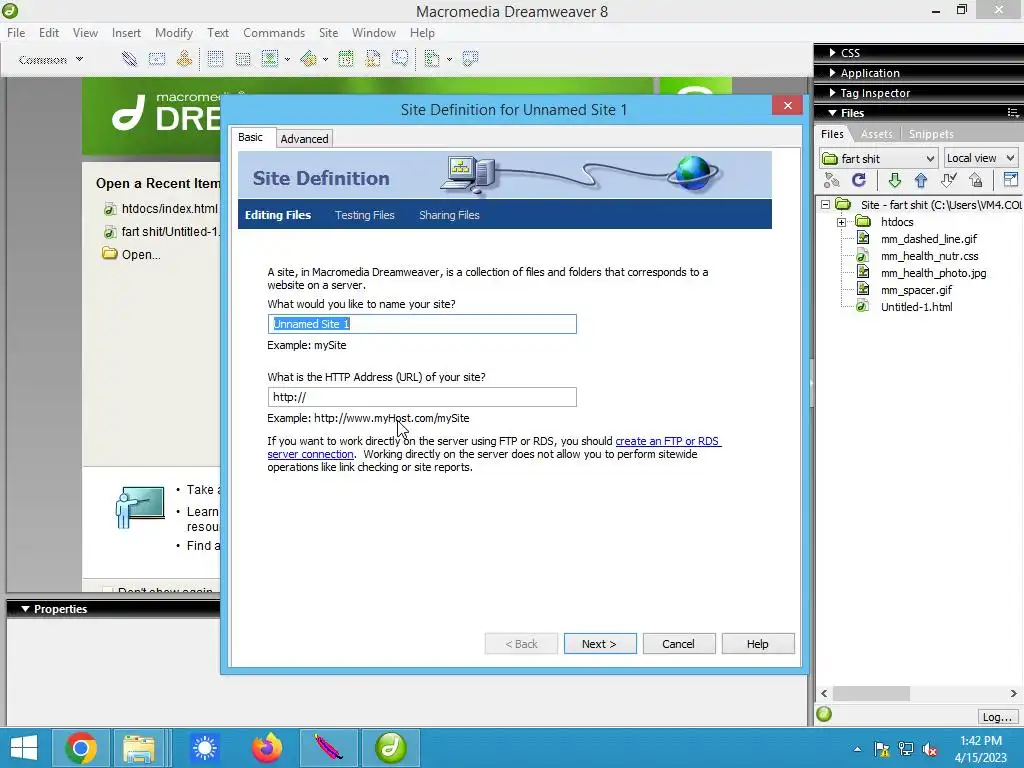Click the Images insert icon

pos(270,59)
